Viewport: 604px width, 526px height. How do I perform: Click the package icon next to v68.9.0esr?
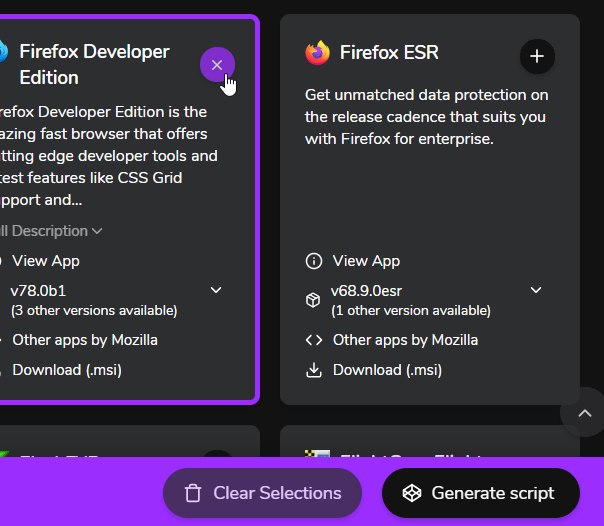(313, 300)
